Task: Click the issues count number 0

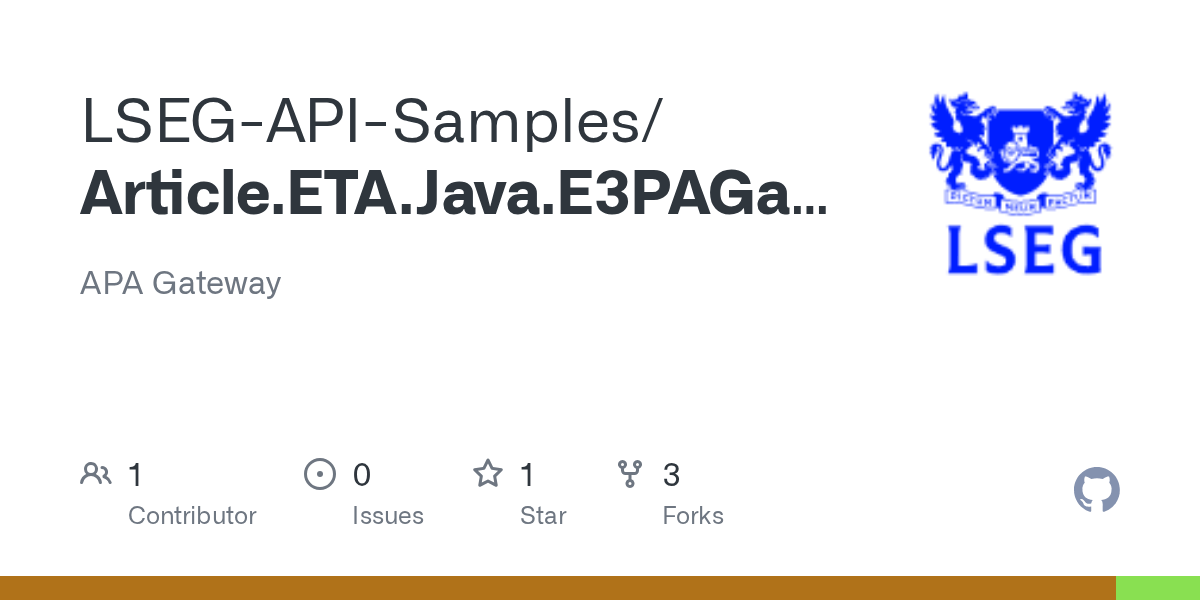Action: [x=361, y=475]
